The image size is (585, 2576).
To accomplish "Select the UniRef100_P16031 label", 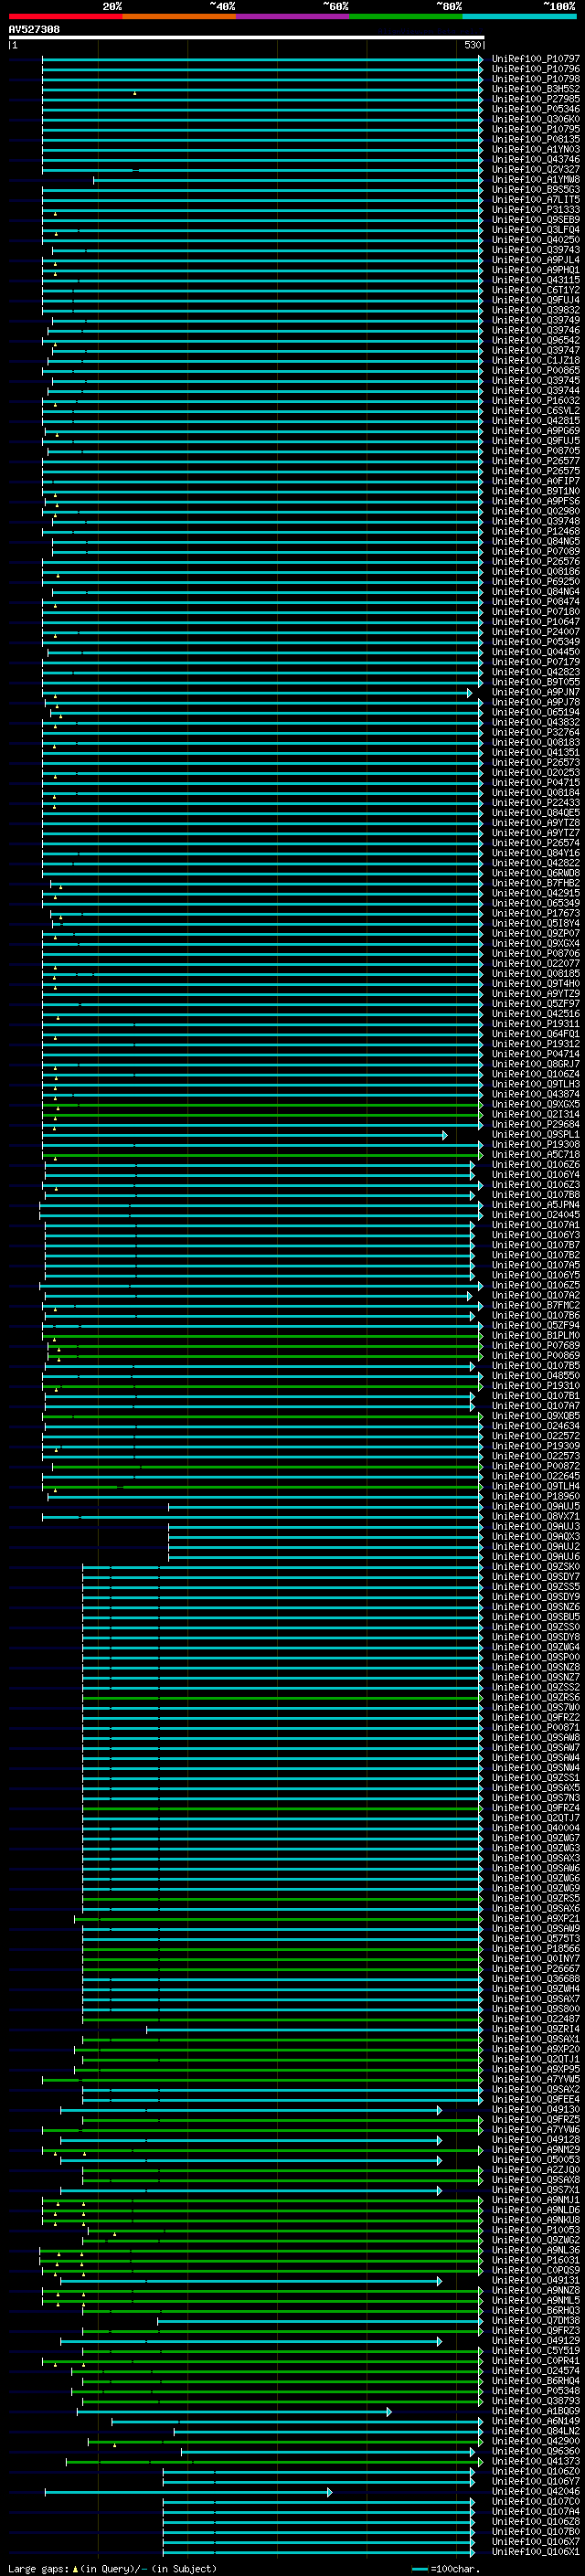I will point(536,2260).
